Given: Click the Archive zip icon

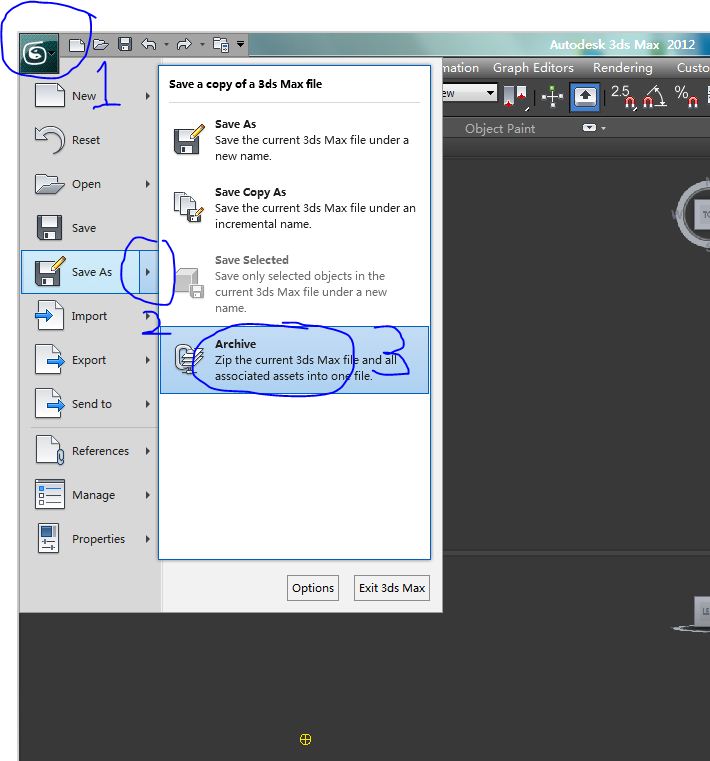Looking at the screenshot, I should [x=189, y=359].
